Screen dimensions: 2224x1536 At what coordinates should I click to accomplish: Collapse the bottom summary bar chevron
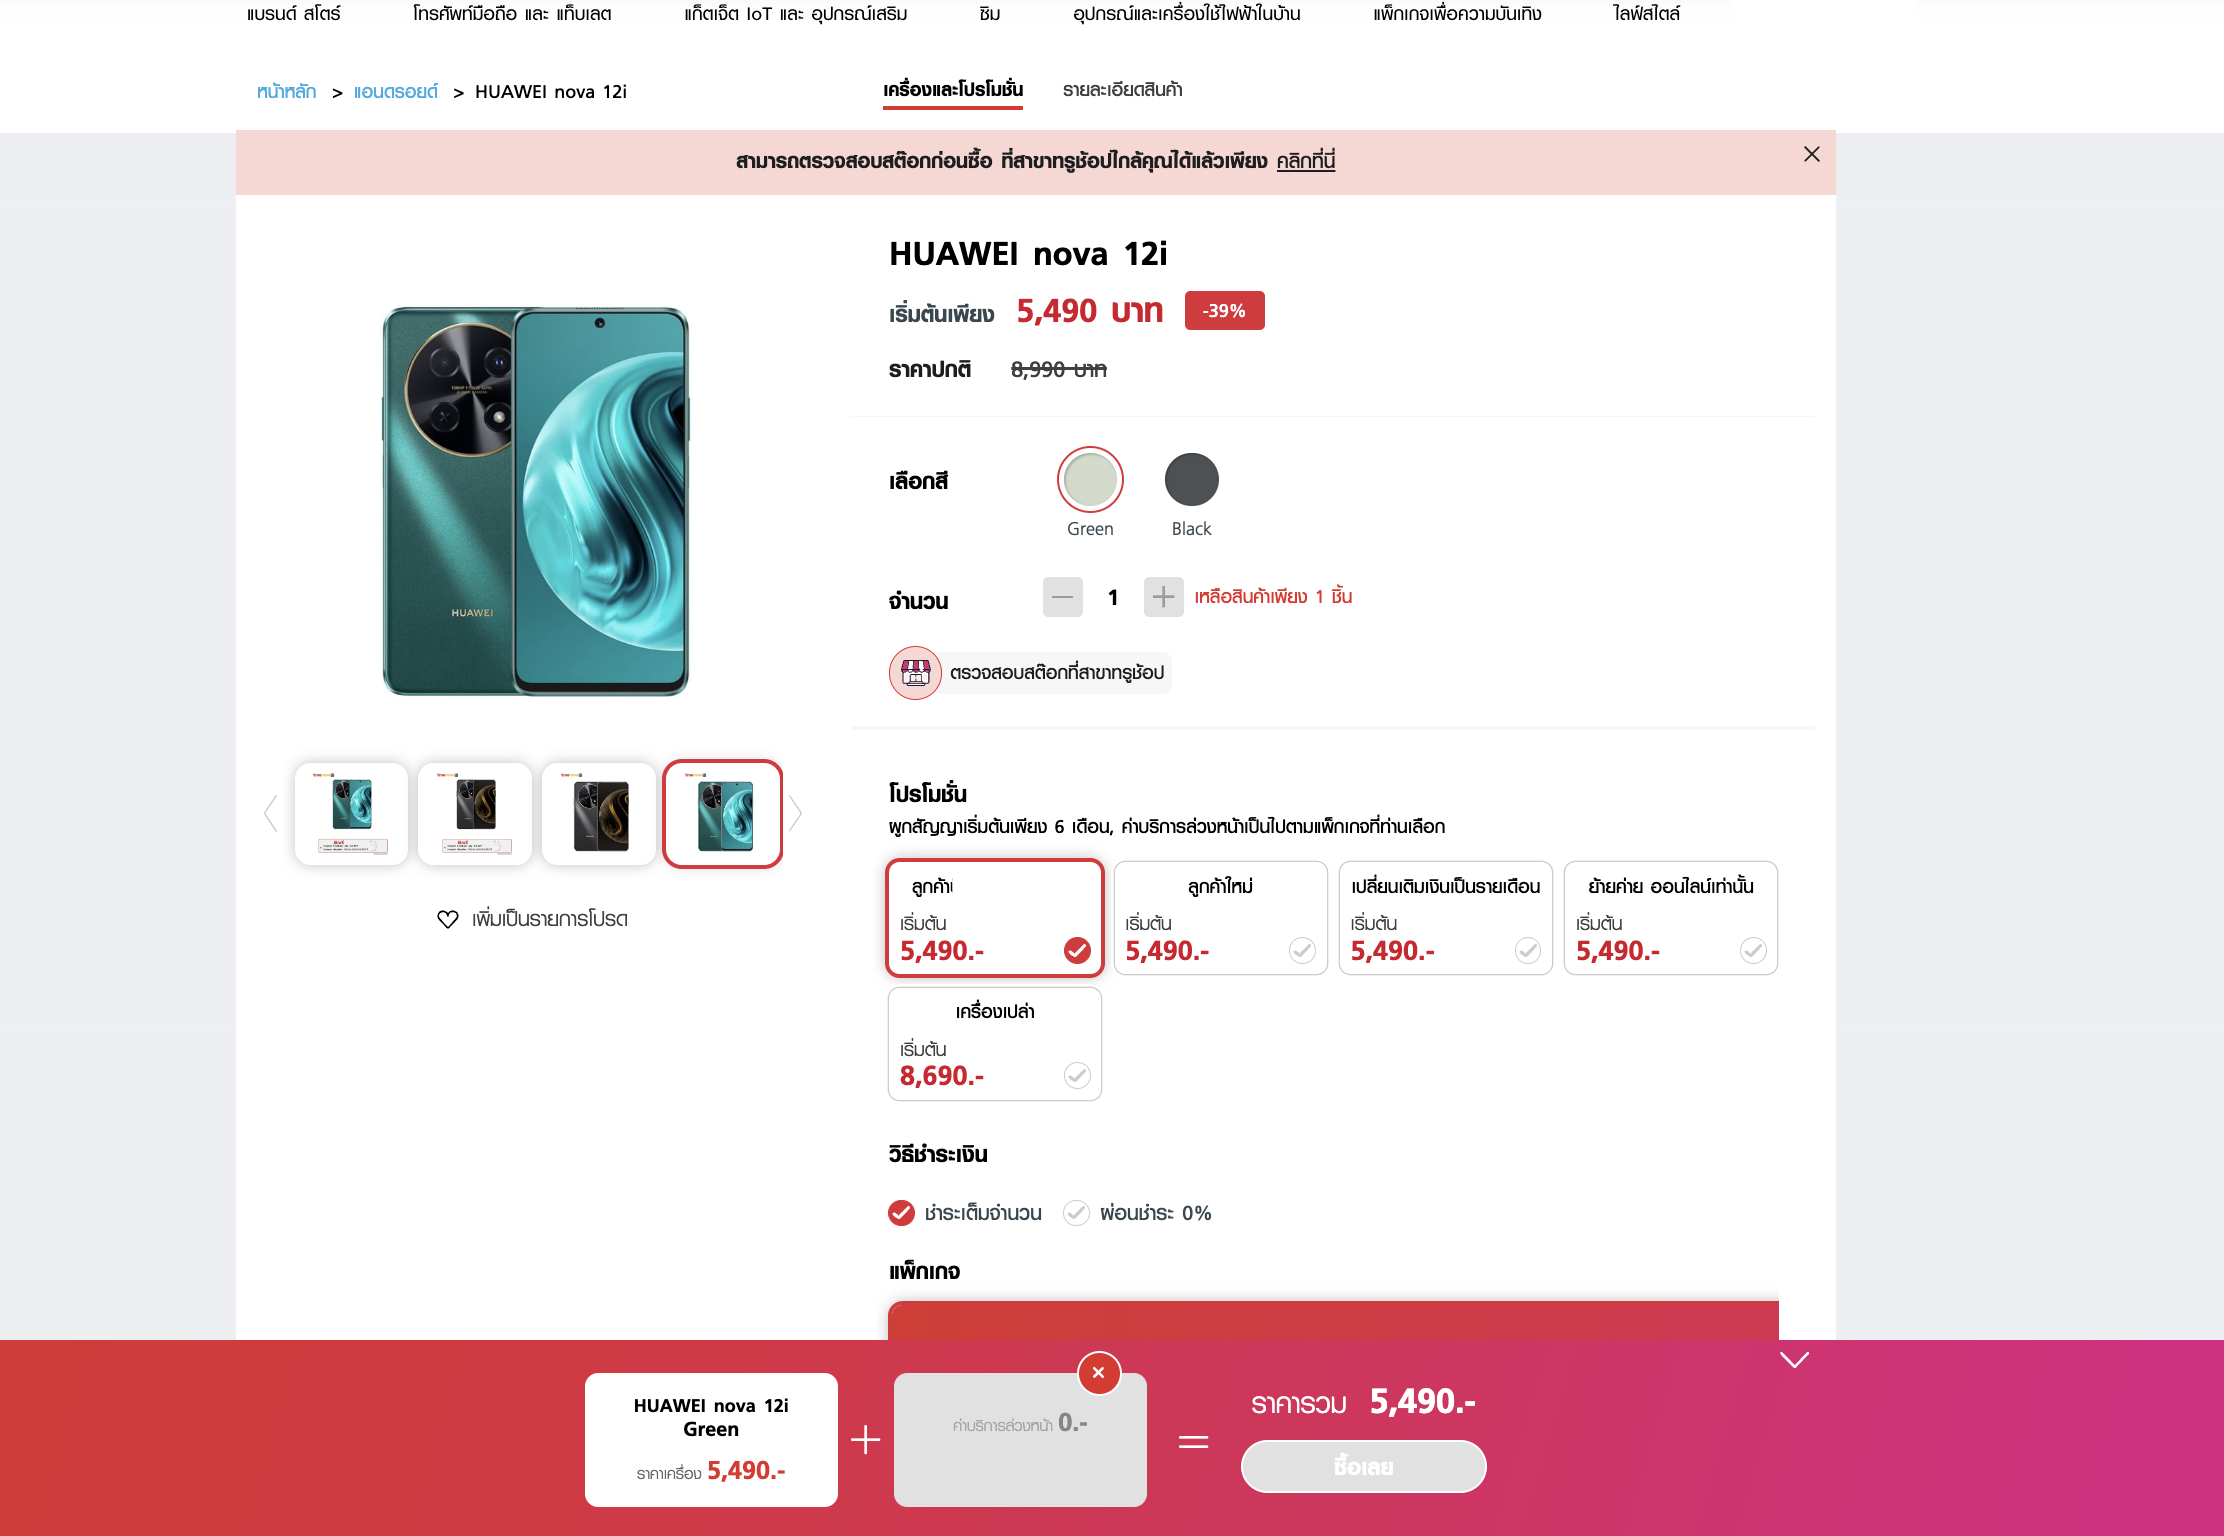pos(1794,1360)
